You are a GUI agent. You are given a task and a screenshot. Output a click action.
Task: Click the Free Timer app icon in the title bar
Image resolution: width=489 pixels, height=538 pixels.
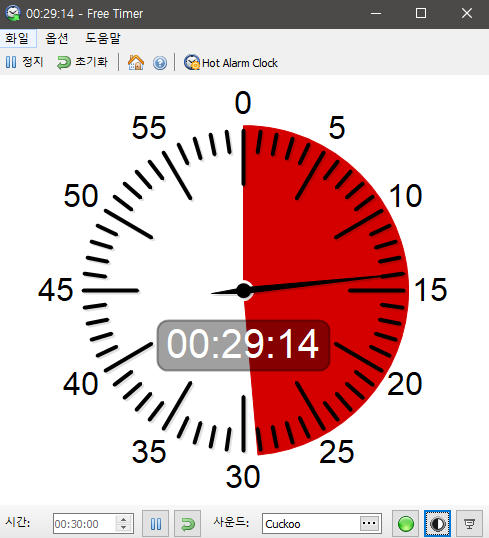coord(13,13)
